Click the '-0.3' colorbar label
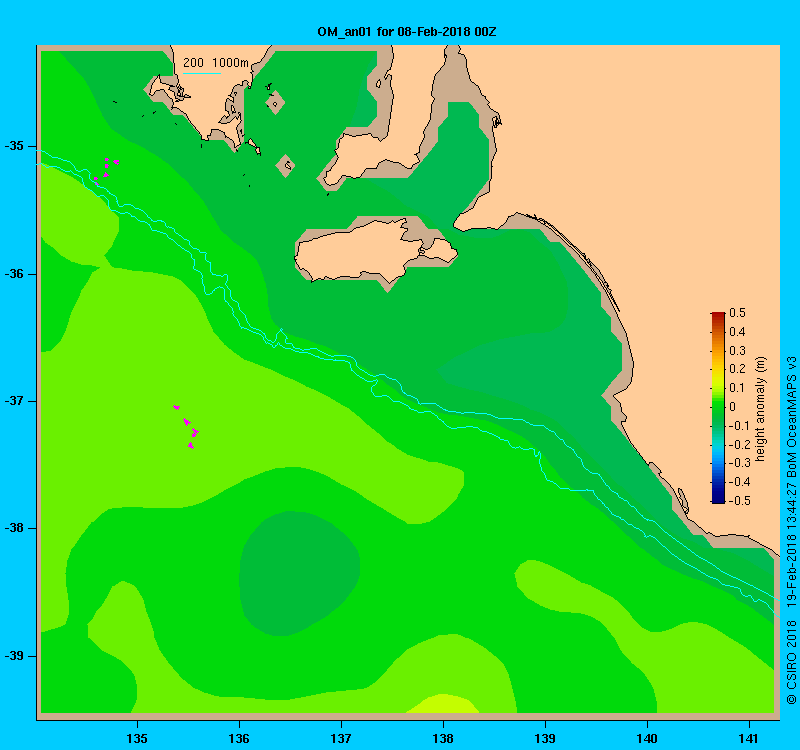 (738, 463)
